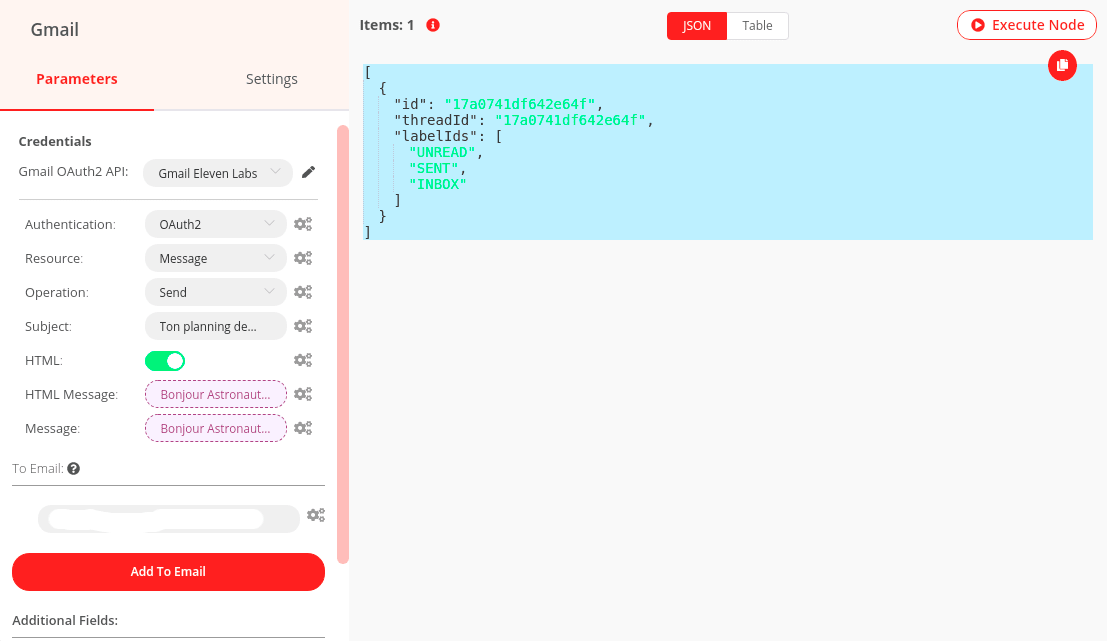Expand the Gmail OAuth2 API credentials dropdown
This screenshot has height=641, width=1107.
click(217, 173)
